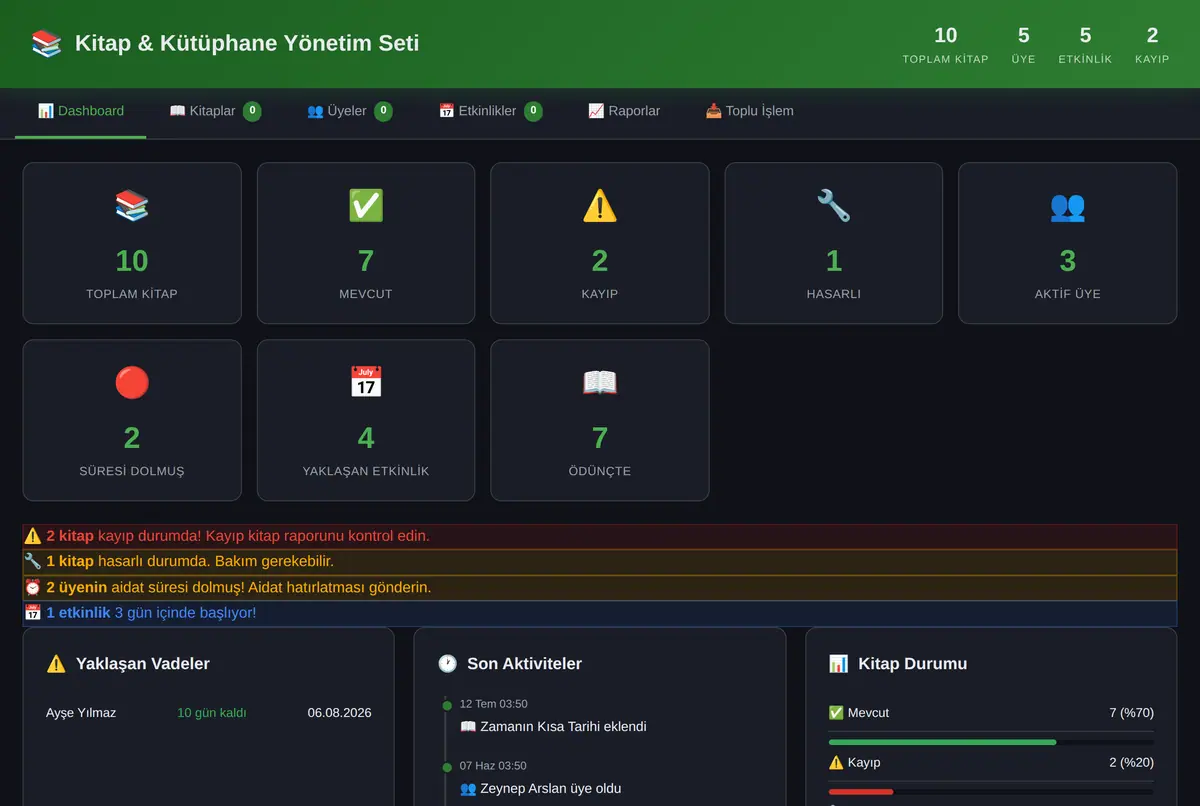Click activity Zeynep Arslan üye oldu
The width and height of the screenshot is (1200, 806).
point(540,789)
